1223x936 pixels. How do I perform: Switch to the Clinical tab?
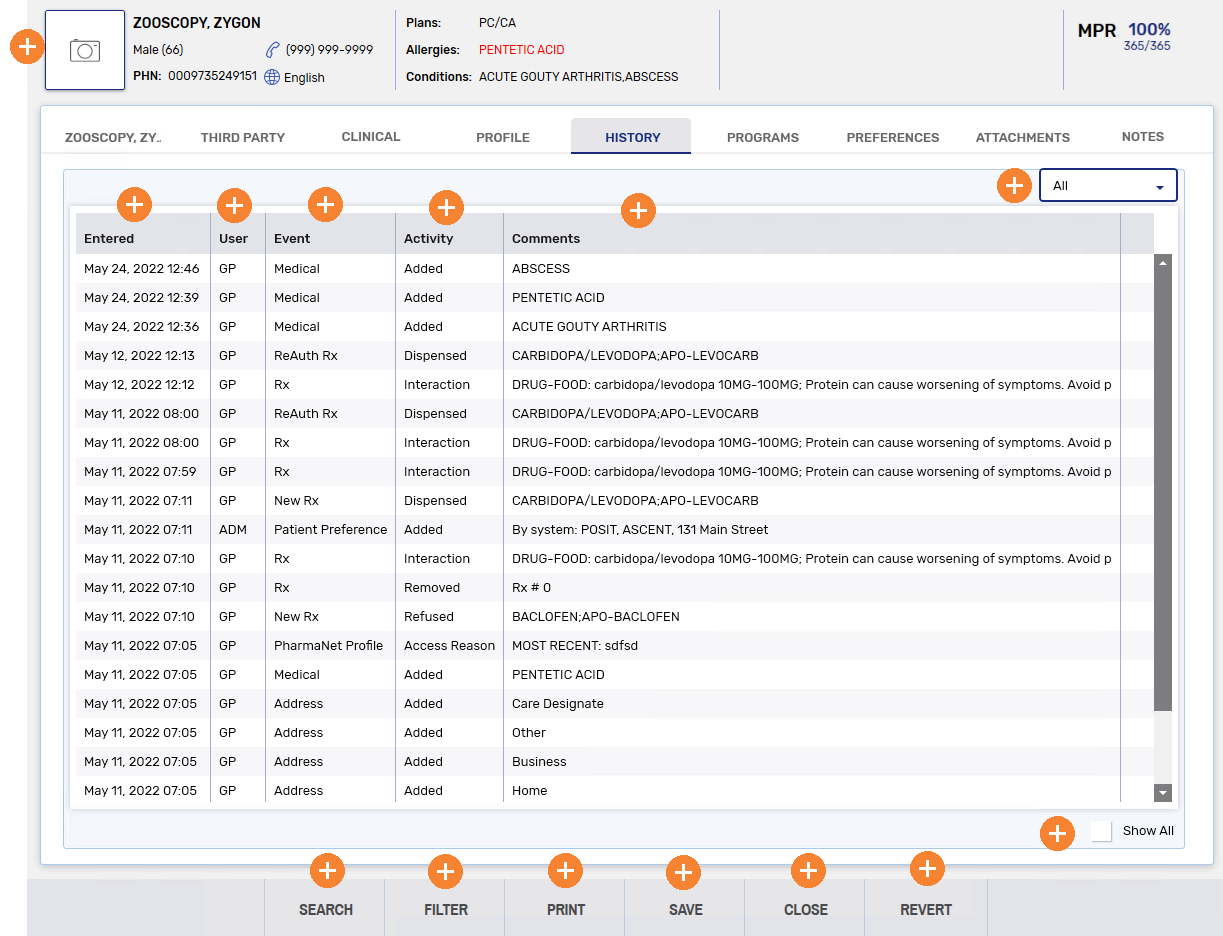371,137
